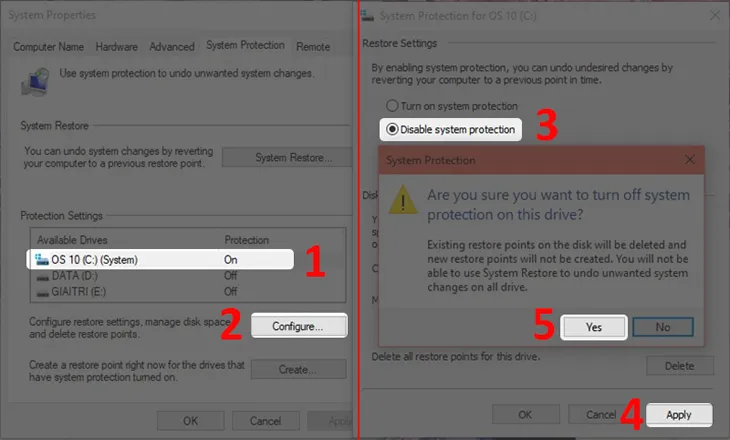The width and height of the screenshot is (730, 440).
Task: Click Apply in the OS 10 (C:) dialog
Action: click(679, 414)
